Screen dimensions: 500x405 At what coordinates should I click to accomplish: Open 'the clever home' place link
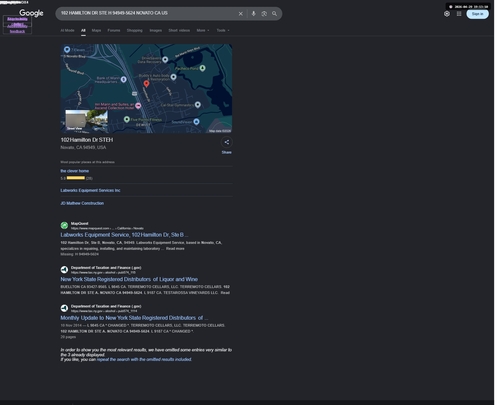pos(75,171)
